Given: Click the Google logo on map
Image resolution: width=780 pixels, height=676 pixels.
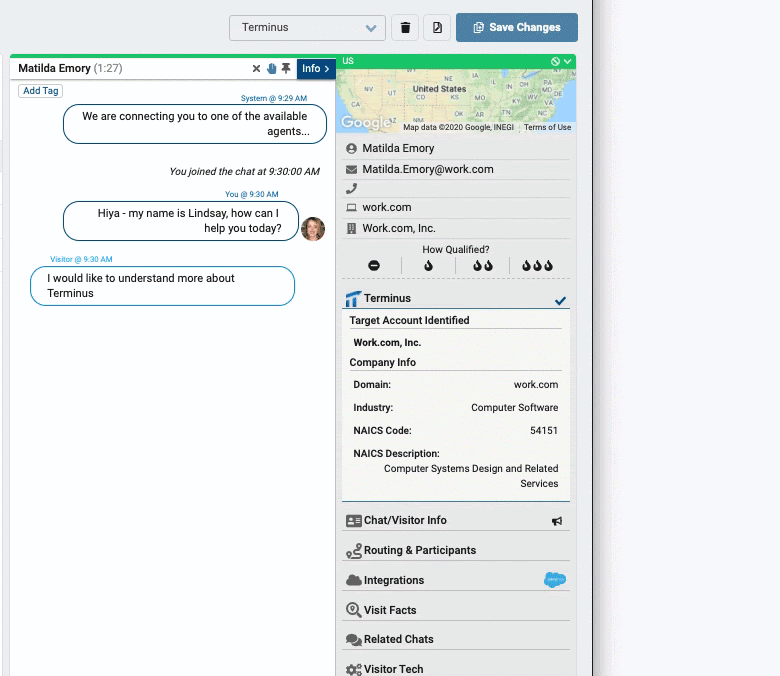Looking at the screenshot, I should click(366, 122).
